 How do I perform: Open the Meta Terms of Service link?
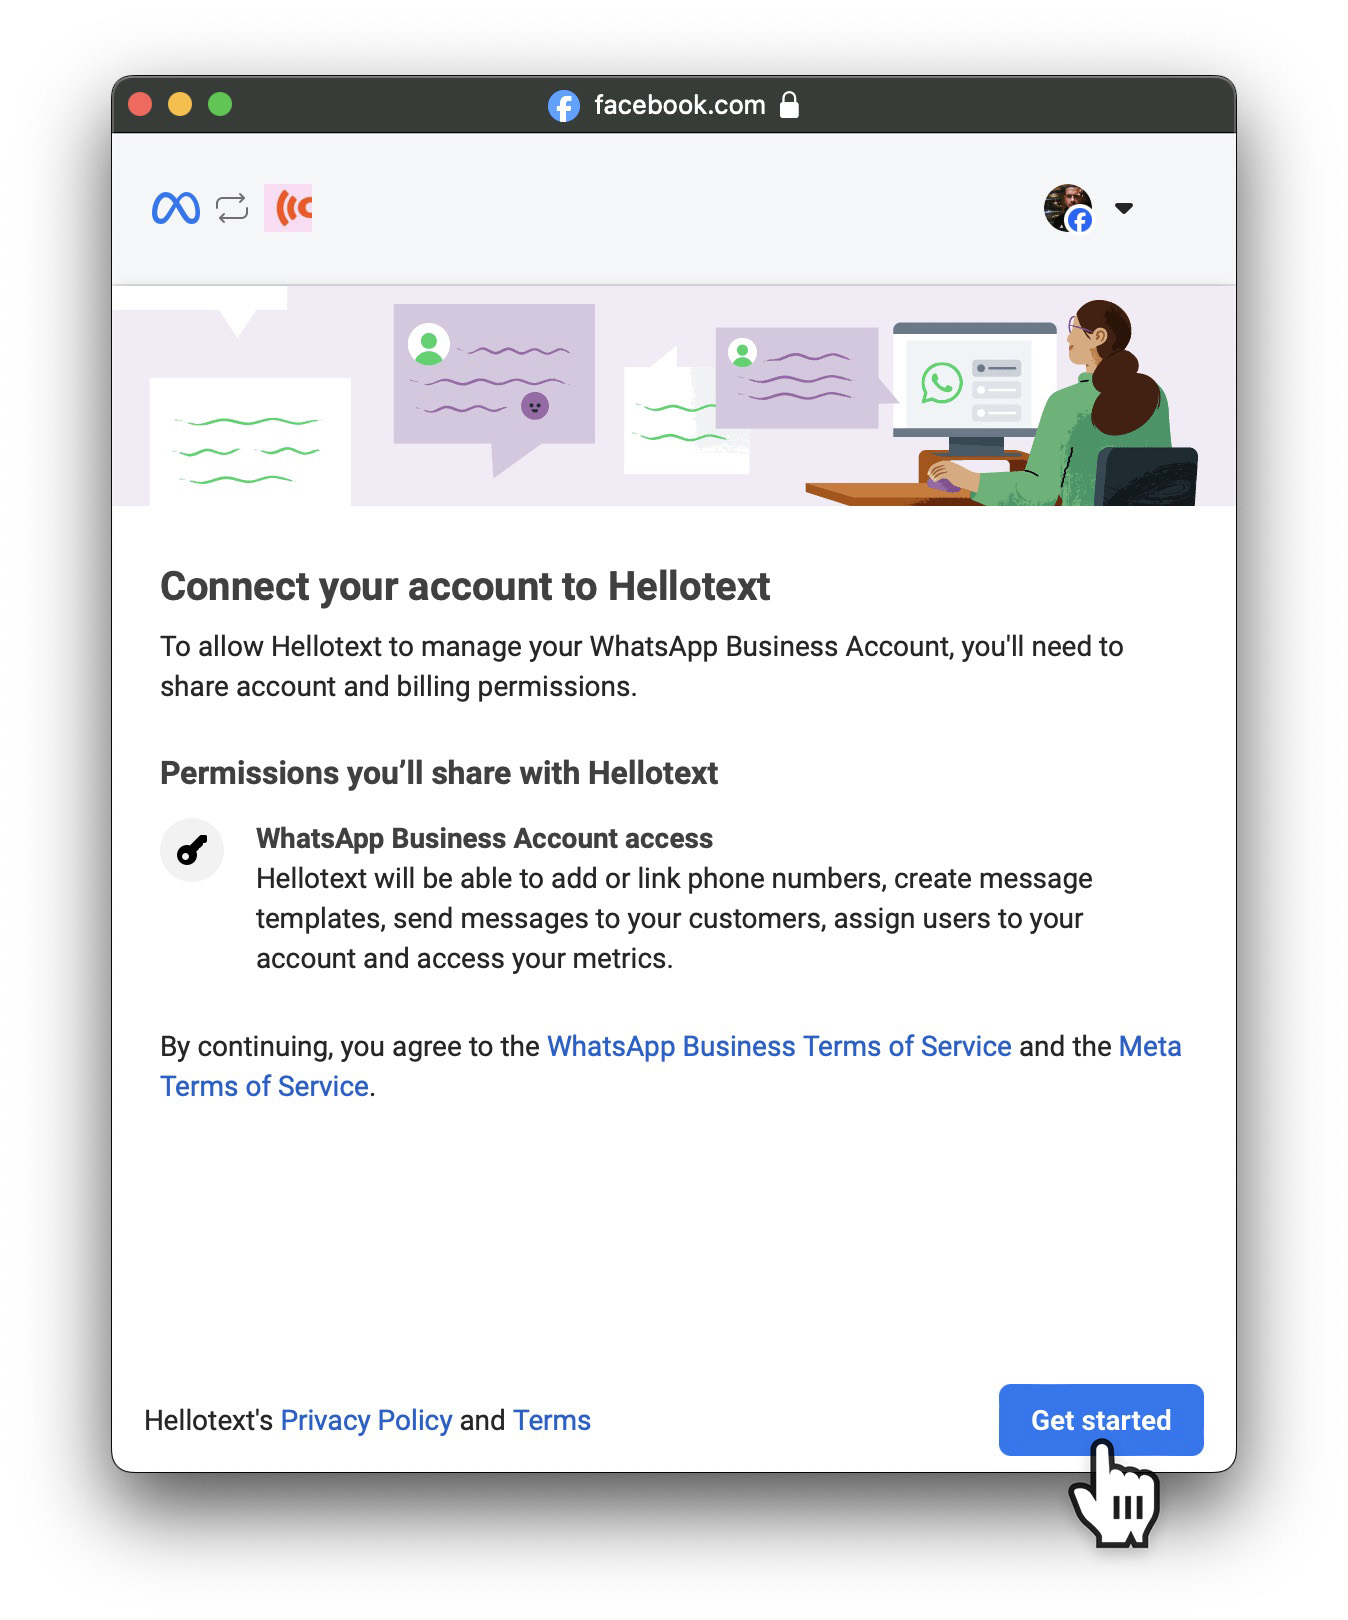pos(671,1066)
